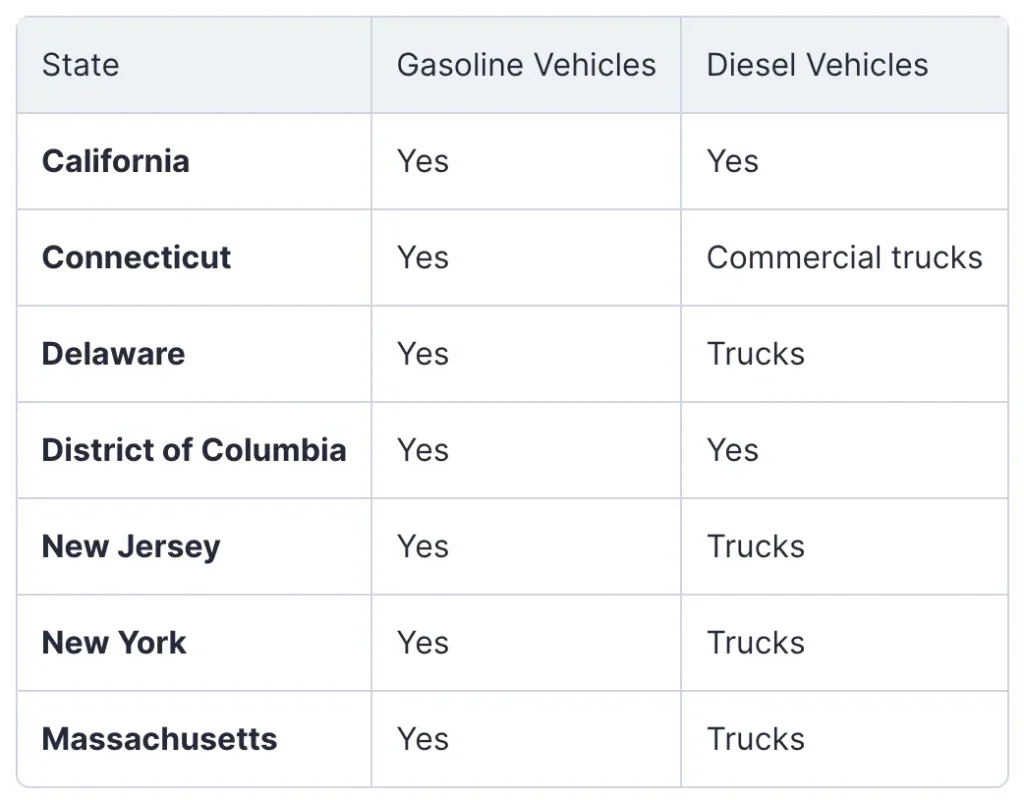The width and height of the screenshot is (1024, 800).
Task: Click Connecticut's Gasoline Vehicles Yes cell
Action: click(423, 258)
